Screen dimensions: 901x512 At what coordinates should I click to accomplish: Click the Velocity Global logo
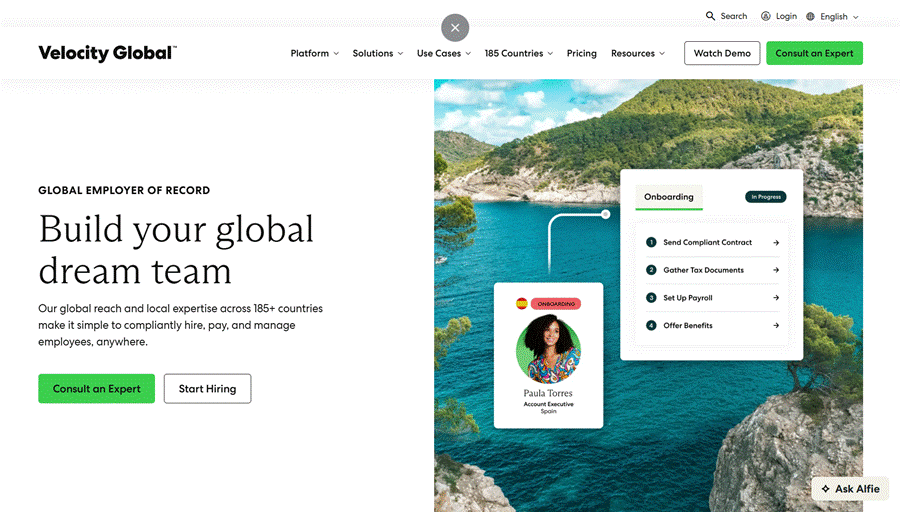tap(107, 53)
